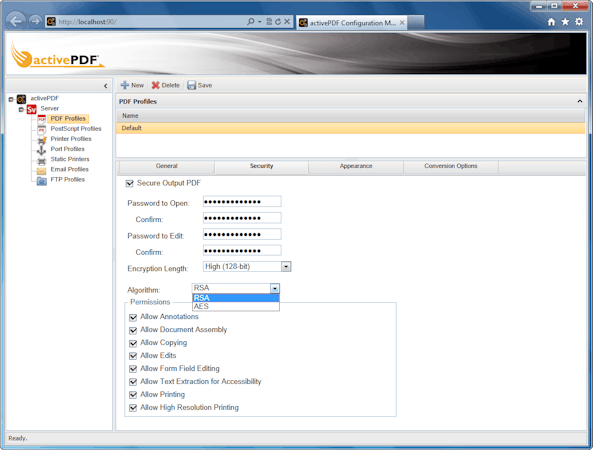Select the Default profile row
593x450 pixels.
pyautogui.click(x=351, y=128)
